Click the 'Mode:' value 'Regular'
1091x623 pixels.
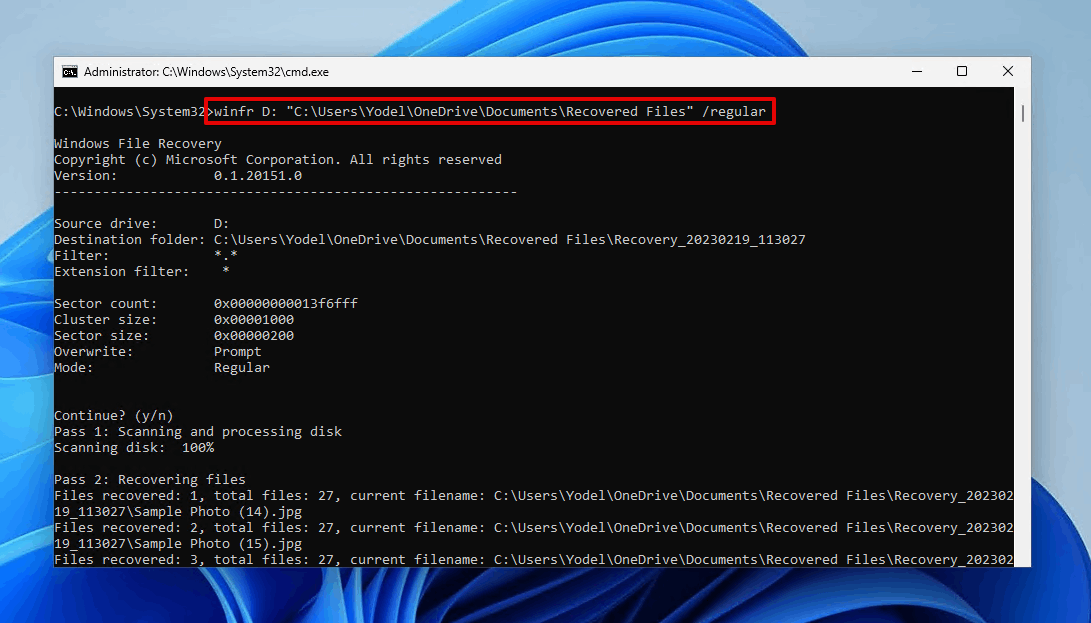pos(241,368)
